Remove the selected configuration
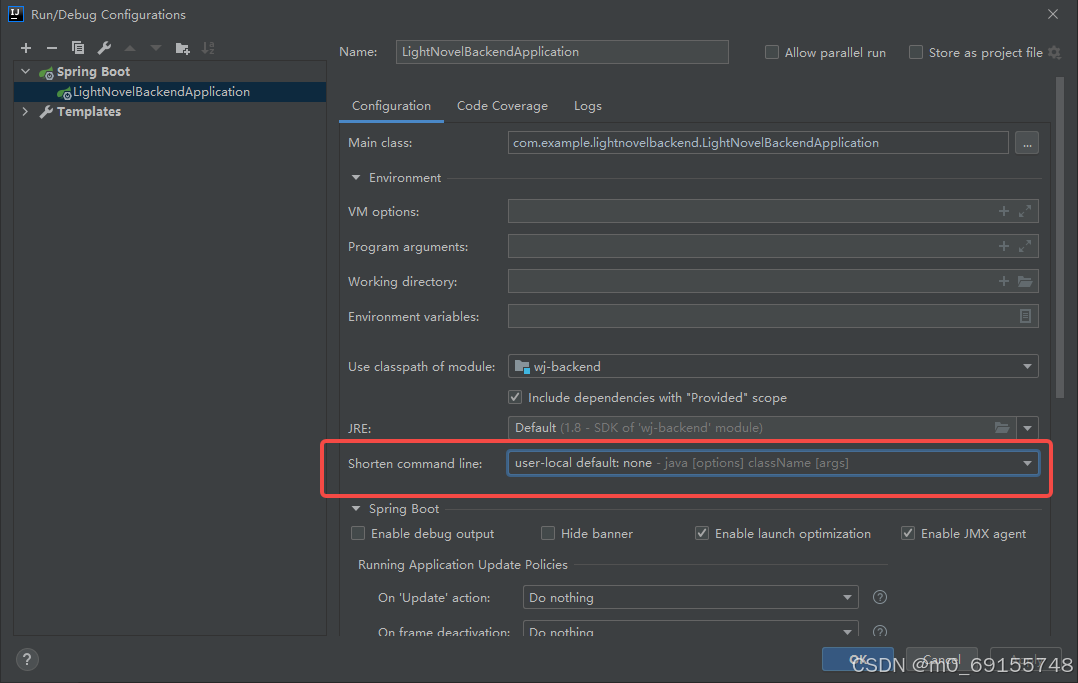Image resolution: width=1078 pixels, height=683 pixels. click(x=51, y=47)
